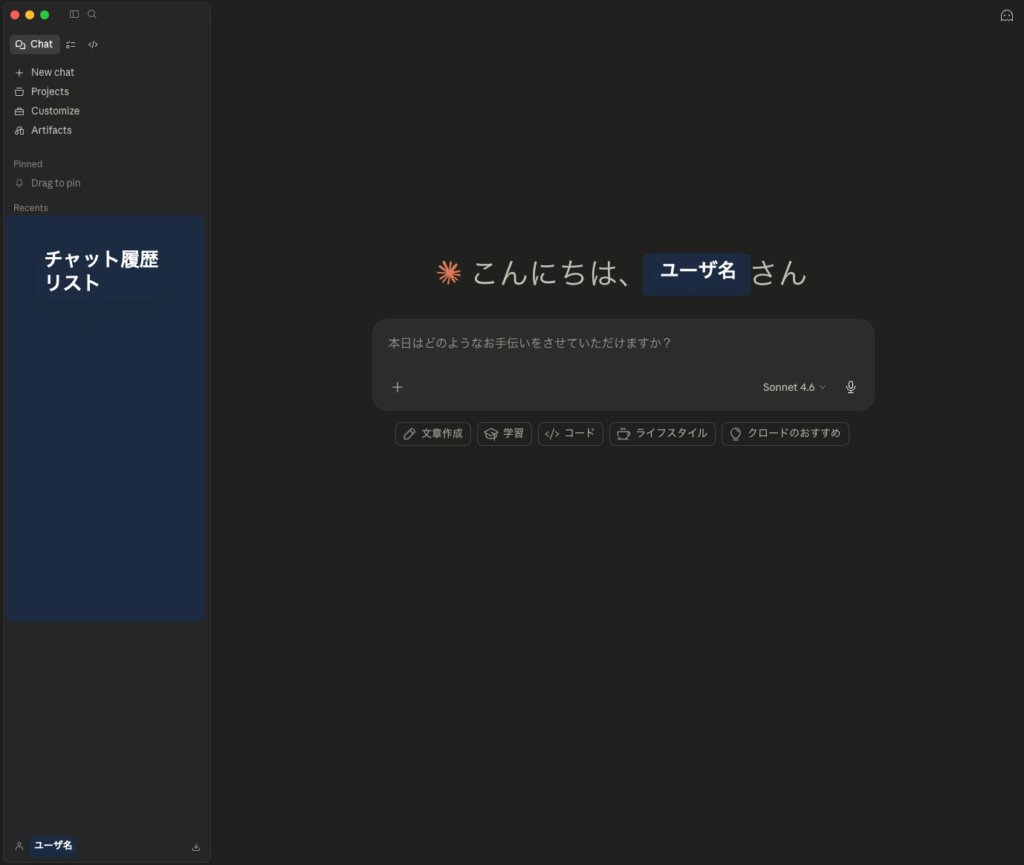Activate the microphone voice input icon
This screenshot has width=1024, height=865.
(x=850, y=387)
